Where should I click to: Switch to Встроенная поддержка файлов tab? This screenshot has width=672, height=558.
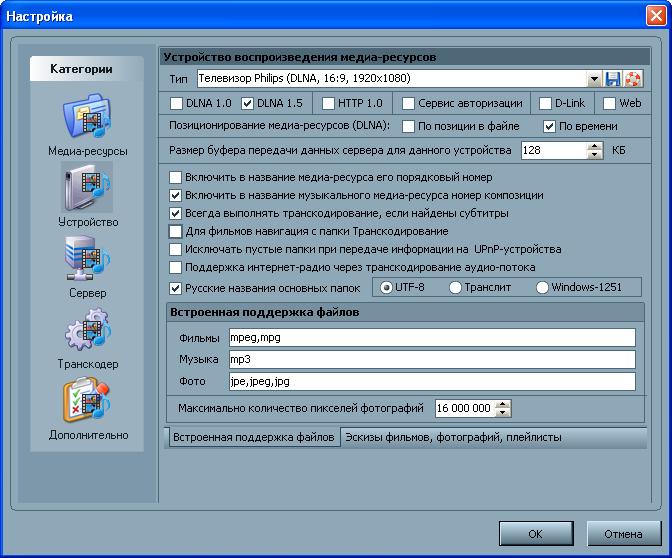click(x=253, y=438)
